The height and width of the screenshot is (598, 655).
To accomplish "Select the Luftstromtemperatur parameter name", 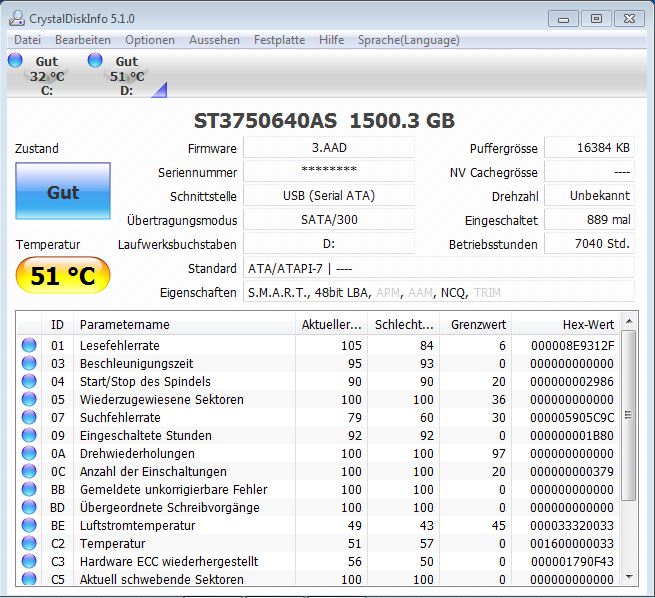I will tap(137, 525).
